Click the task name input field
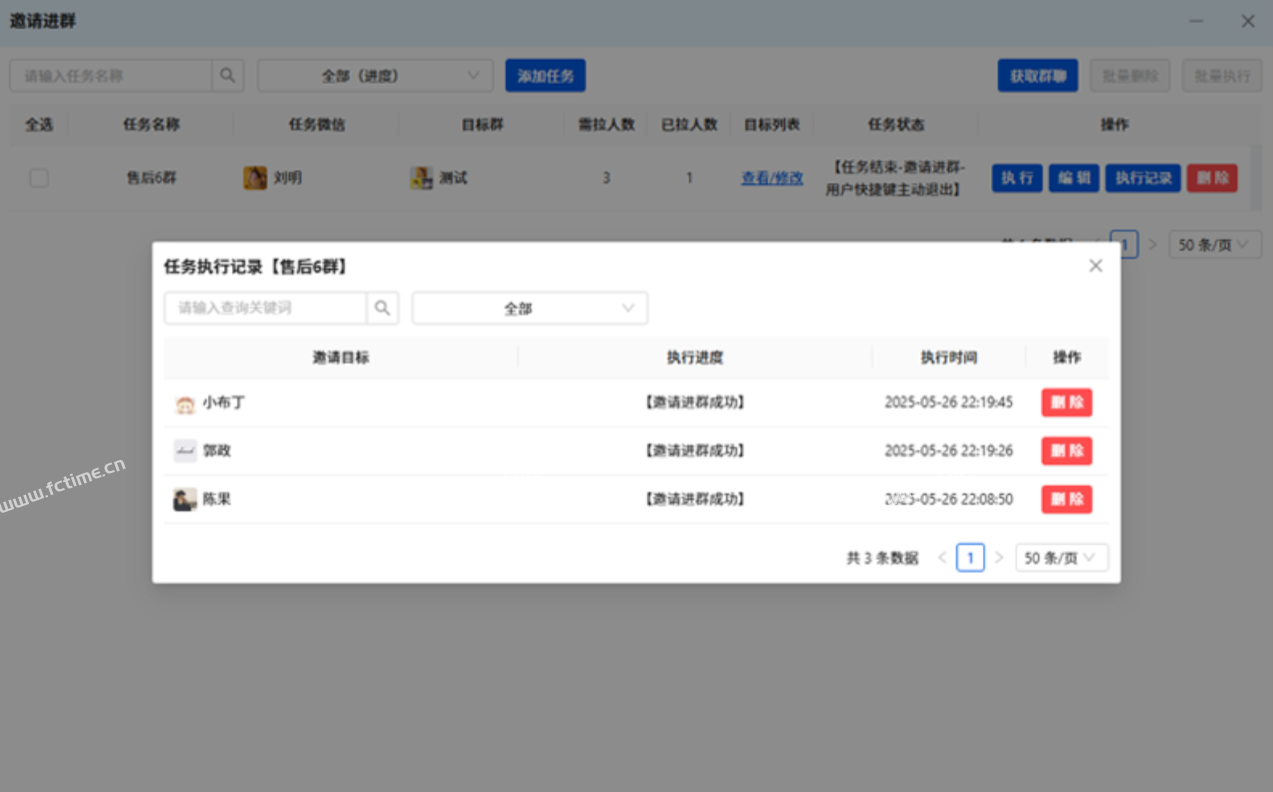Viewport: 1273px width, 792px height. click(x=111, y=75)
